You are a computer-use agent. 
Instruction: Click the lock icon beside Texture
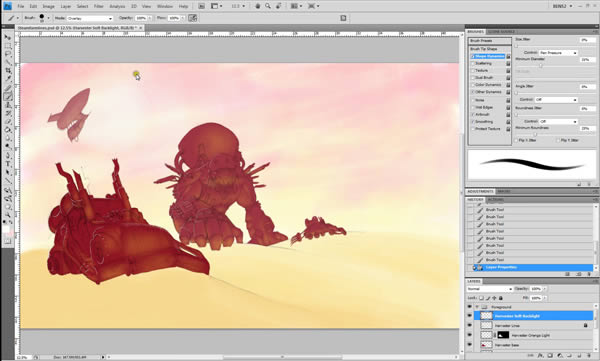(x=508, y=71)
